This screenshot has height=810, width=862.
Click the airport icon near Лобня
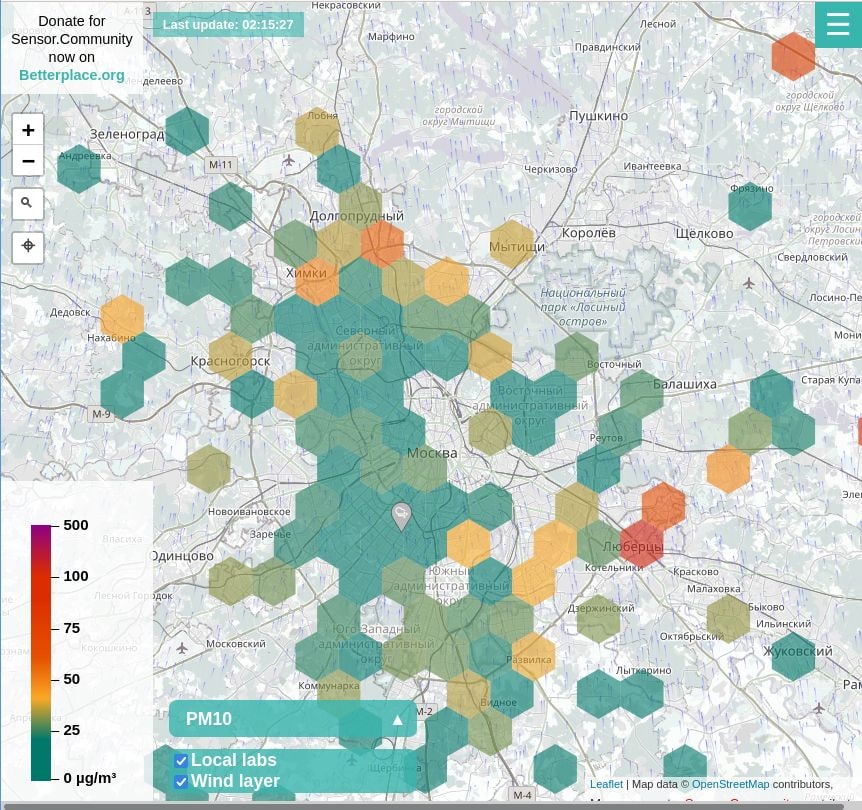pos(288,161)
